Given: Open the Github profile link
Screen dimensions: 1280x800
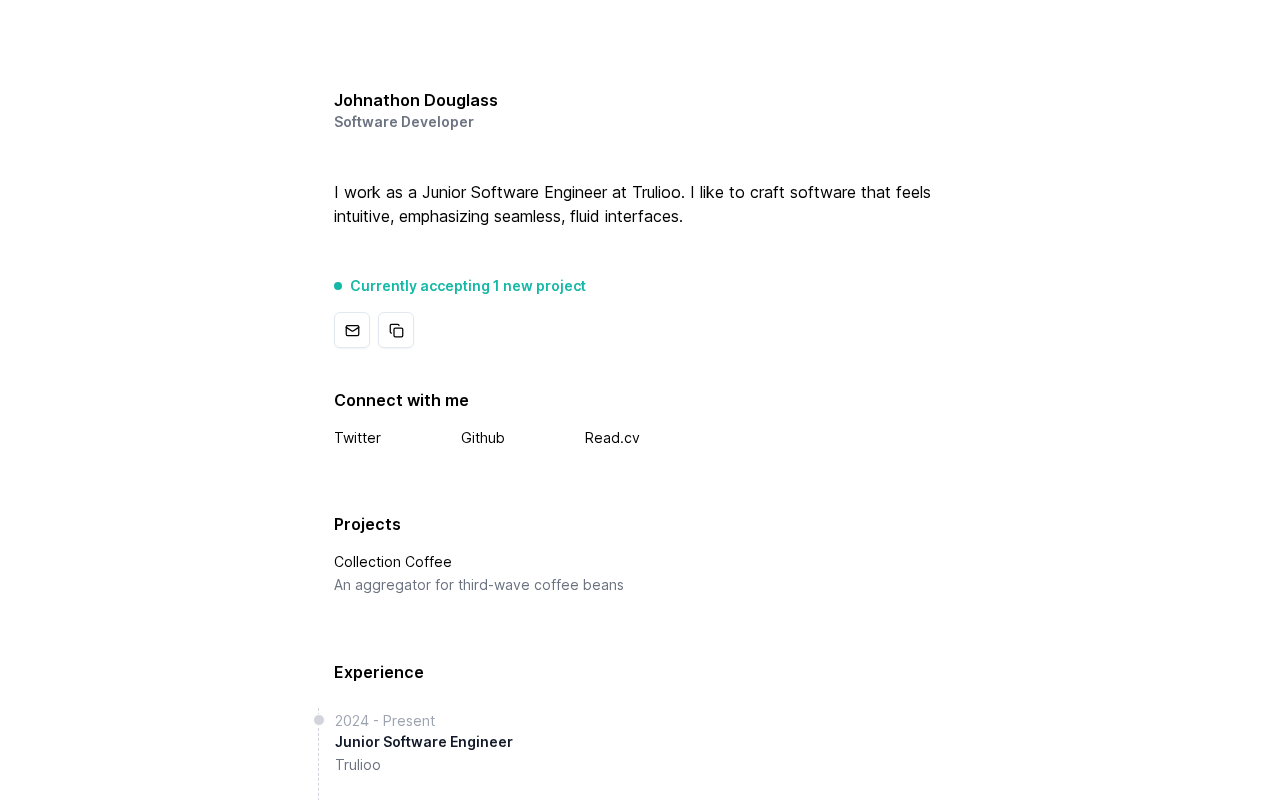Looking at the screenshot, I should tap(483, 438).
